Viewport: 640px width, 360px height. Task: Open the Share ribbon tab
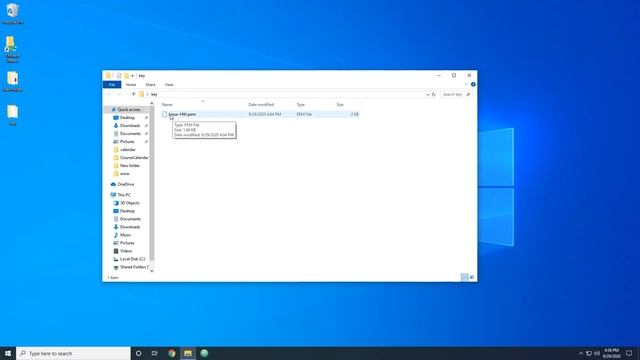pyautogui.click(x=150, y=84)
